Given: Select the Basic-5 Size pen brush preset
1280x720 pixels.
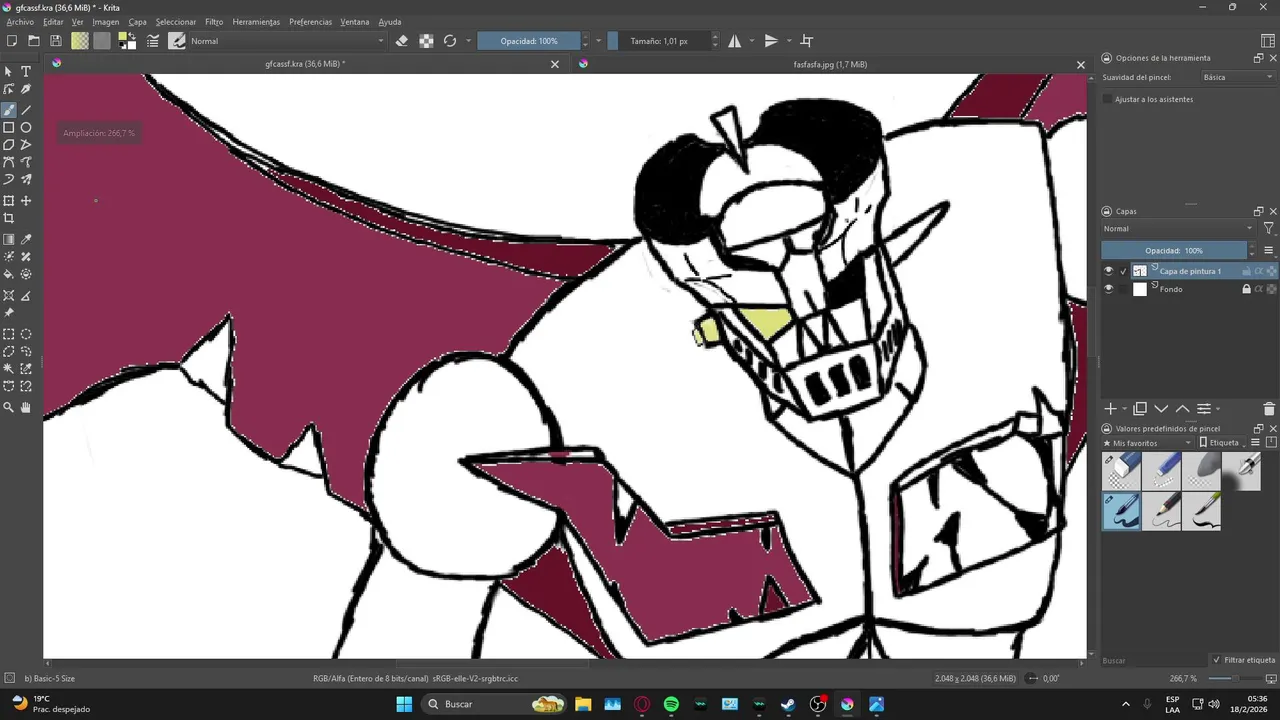Looking at the screenshot, I should [x=1122, y=511].
